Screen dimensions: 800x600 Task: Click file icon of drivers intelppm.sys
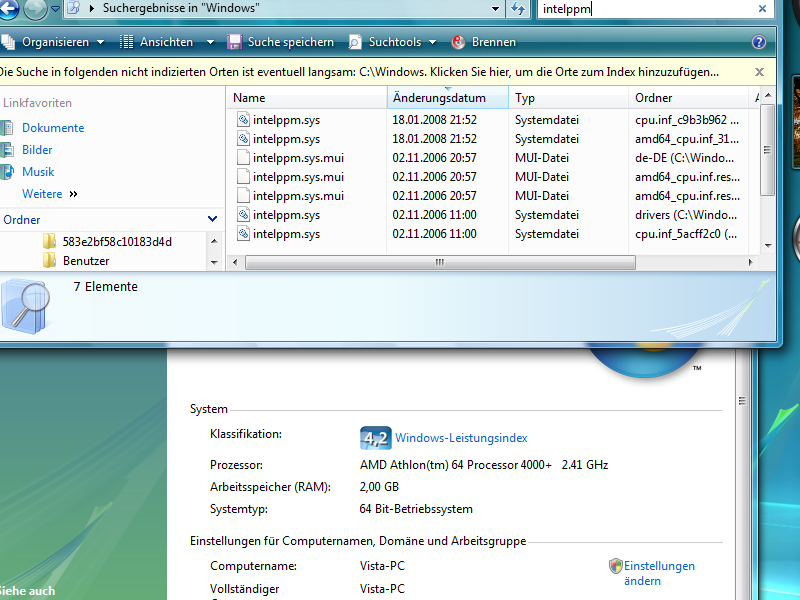click(243, 215)
